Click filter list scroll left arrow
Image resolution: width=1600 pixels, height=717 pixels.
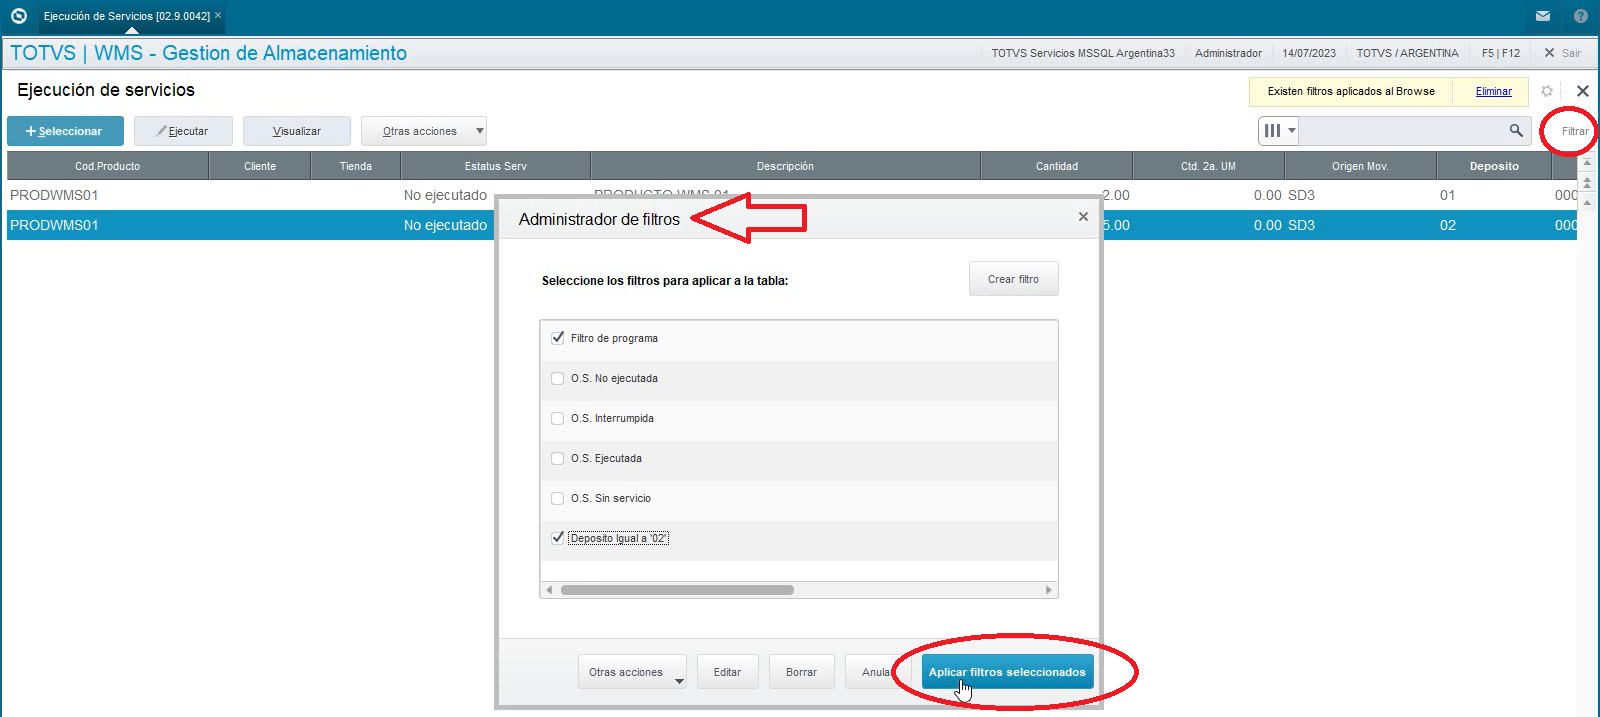pyautogui.click(x=549, y=590)
